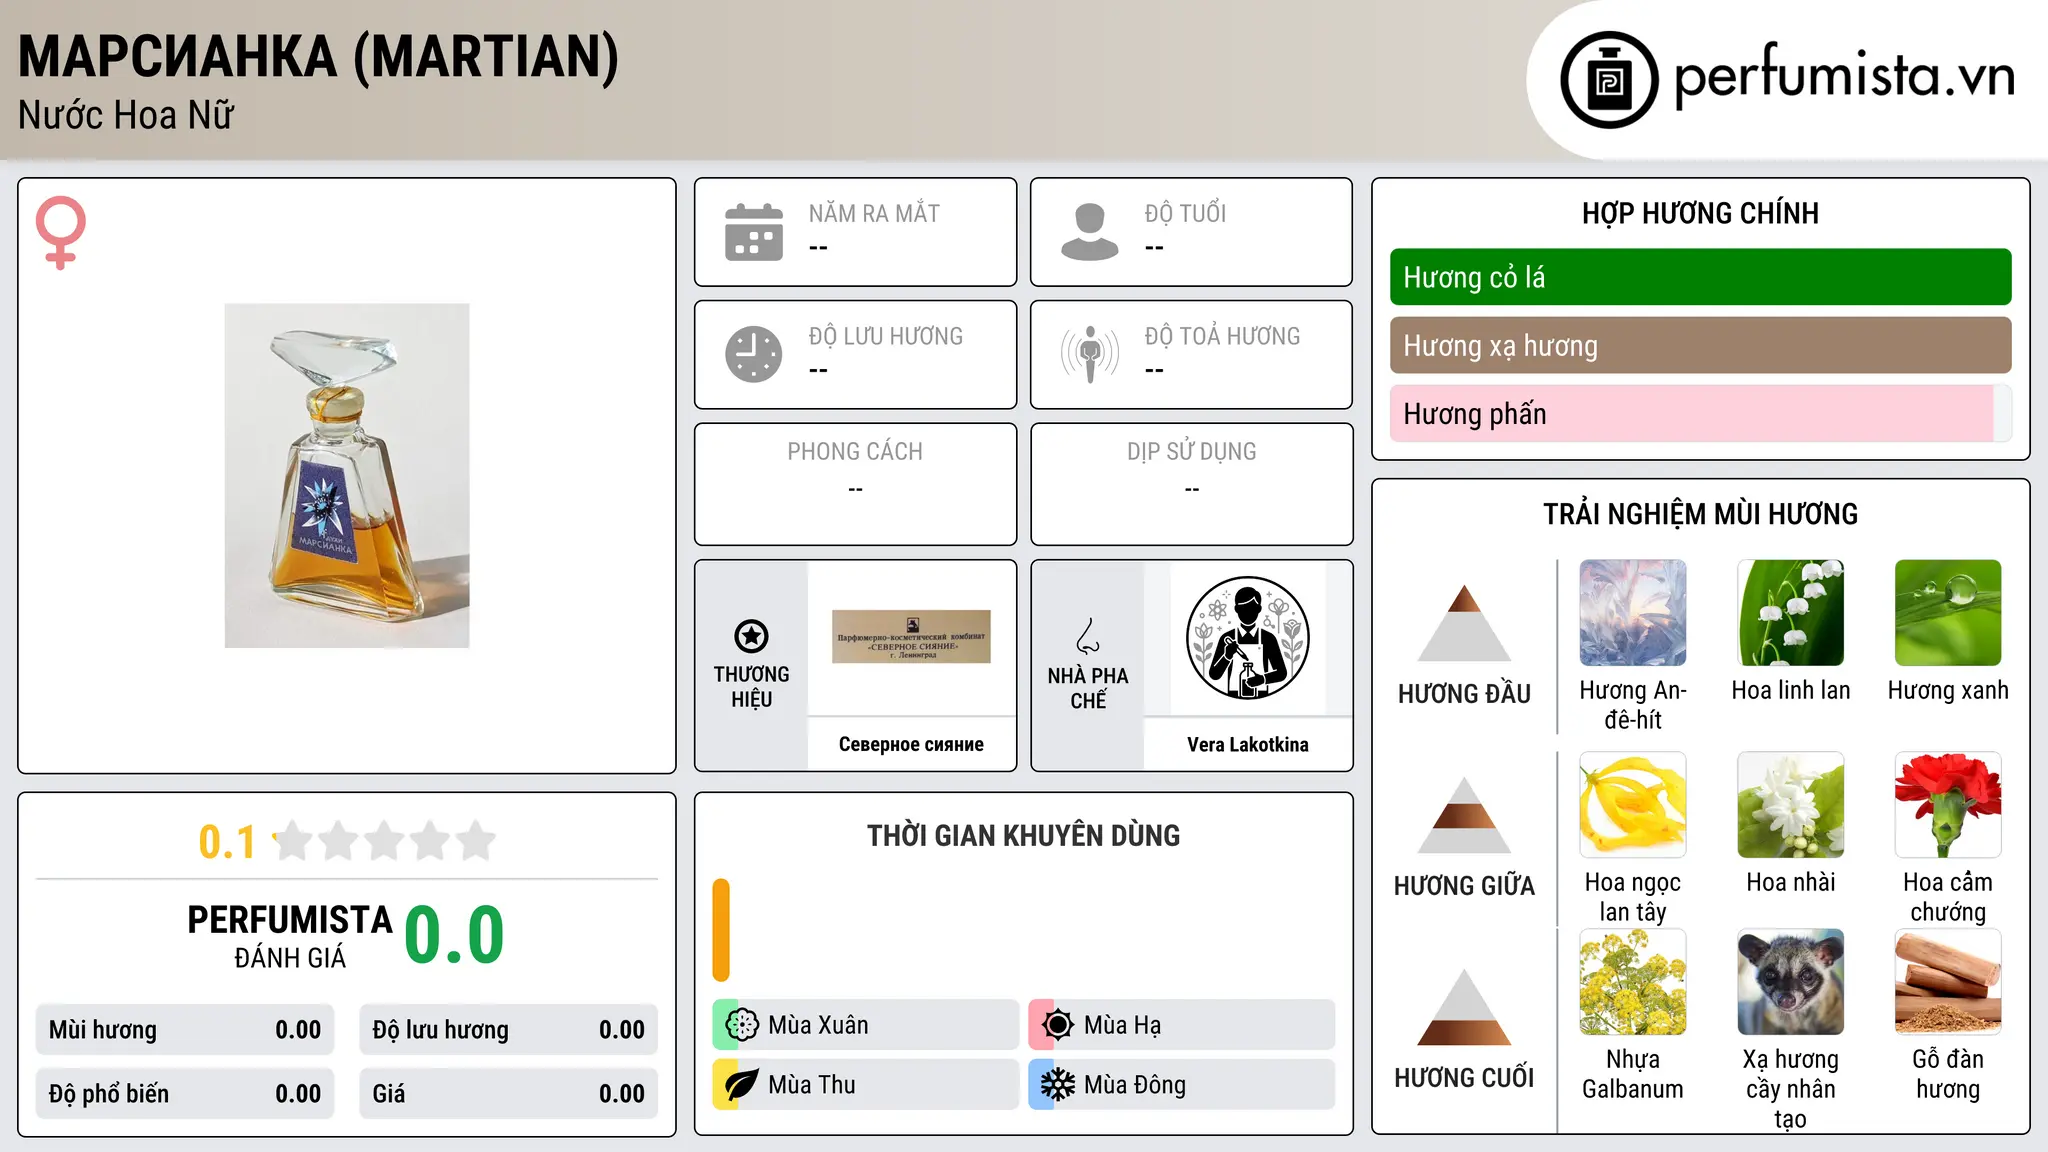Click the perfumista.vn site name
Viewport: 2048px width, 1152px height.
pyautogui.click(x=1845, y=76)
